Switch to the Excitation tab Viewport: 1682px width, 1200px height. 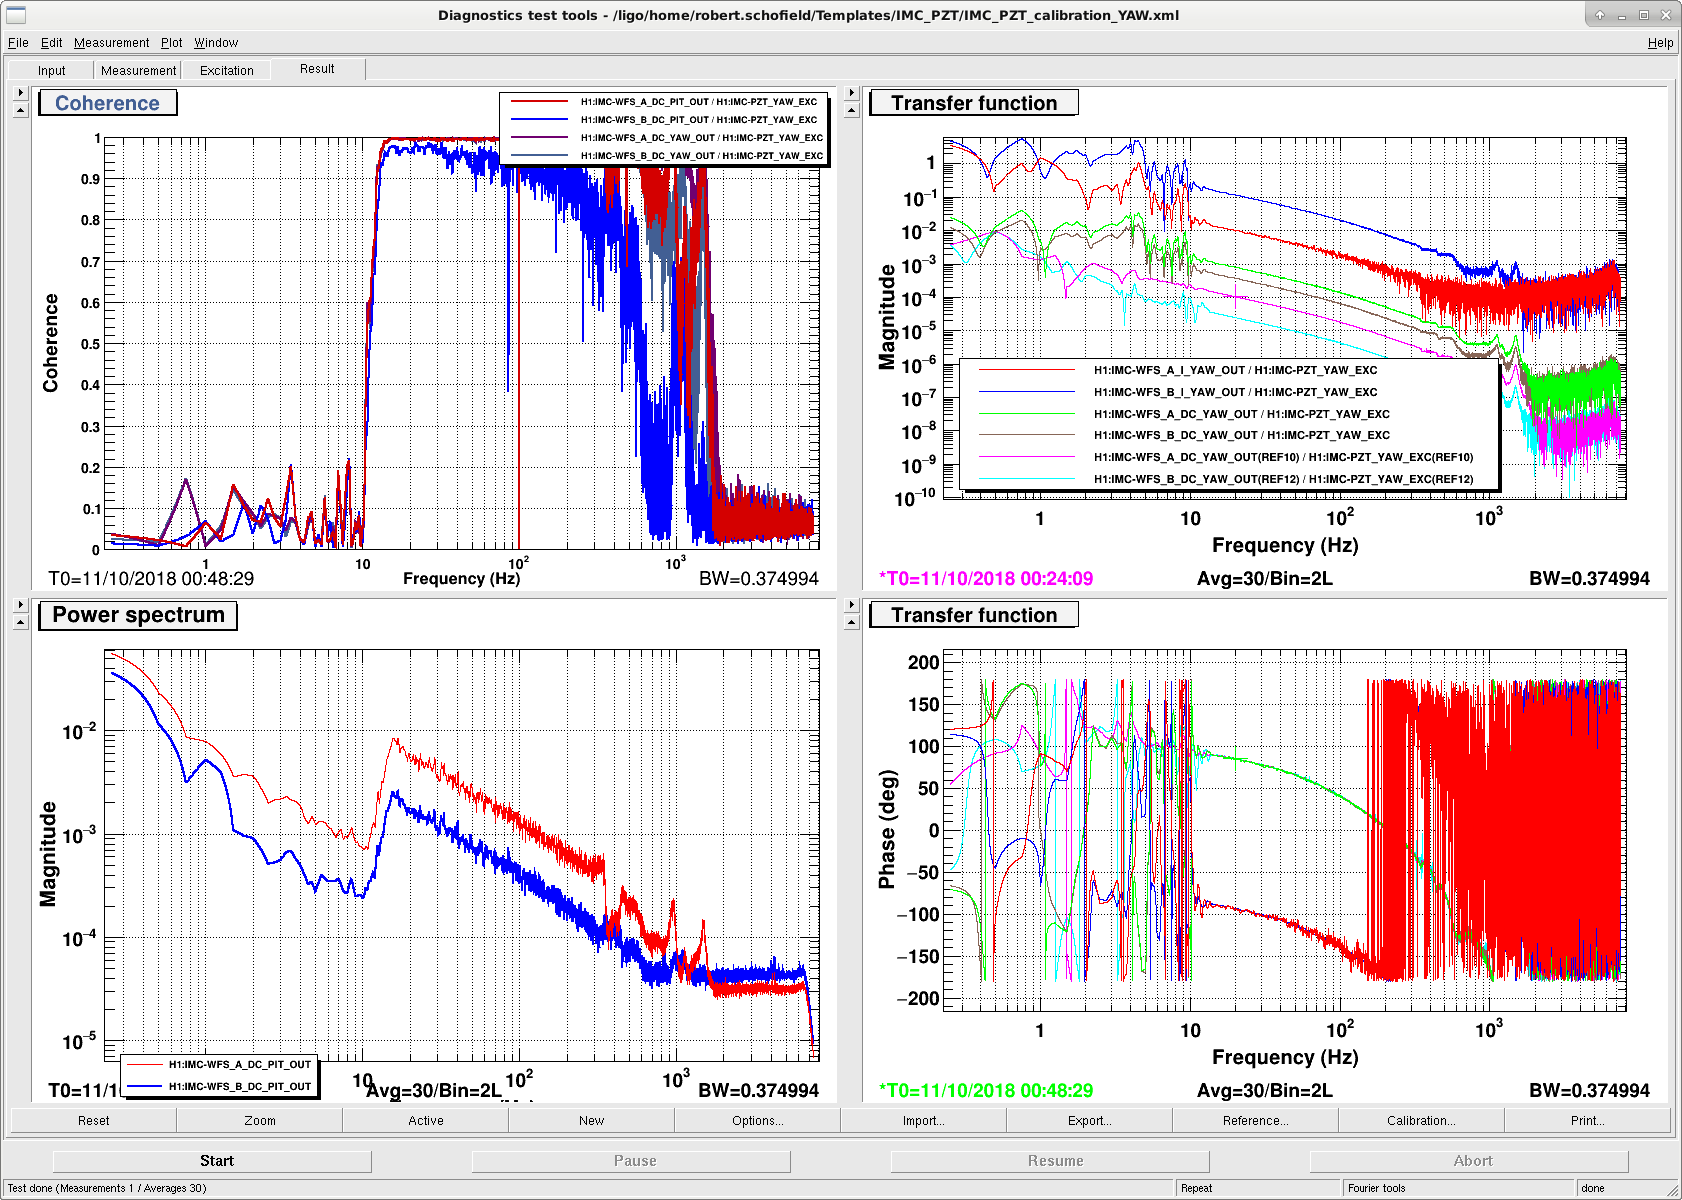tap(227, 70)
